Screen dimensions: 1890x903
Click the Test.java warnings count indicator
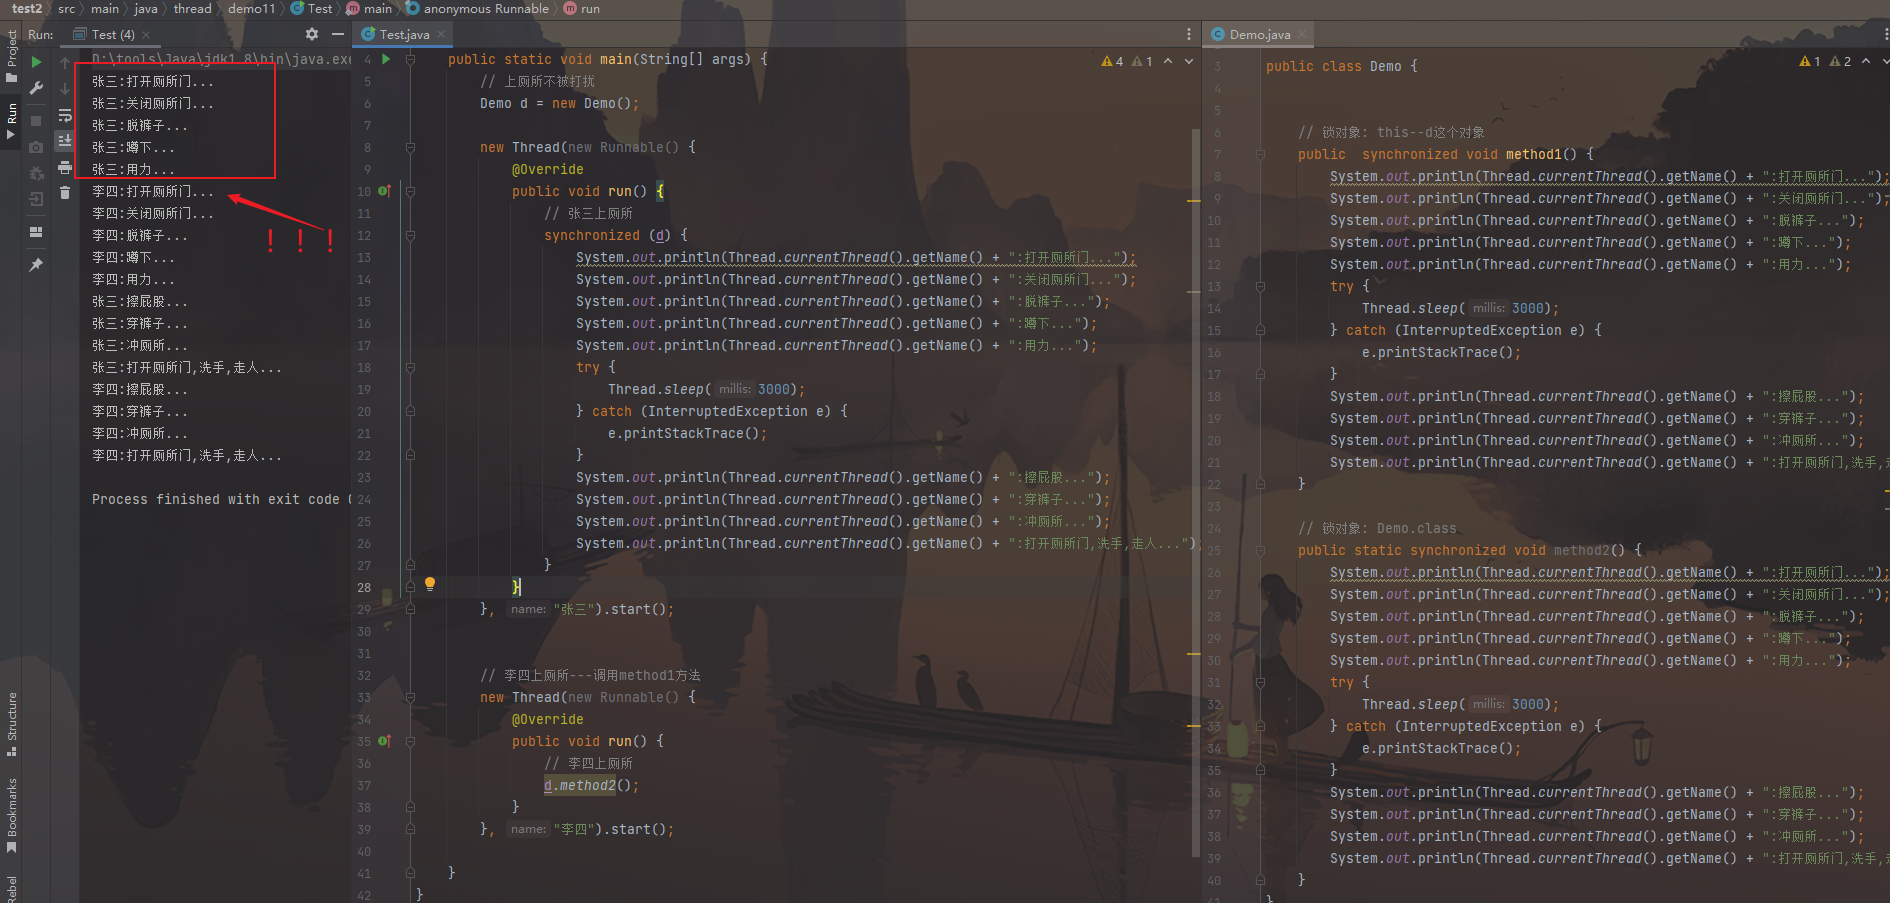(1112, 61)
